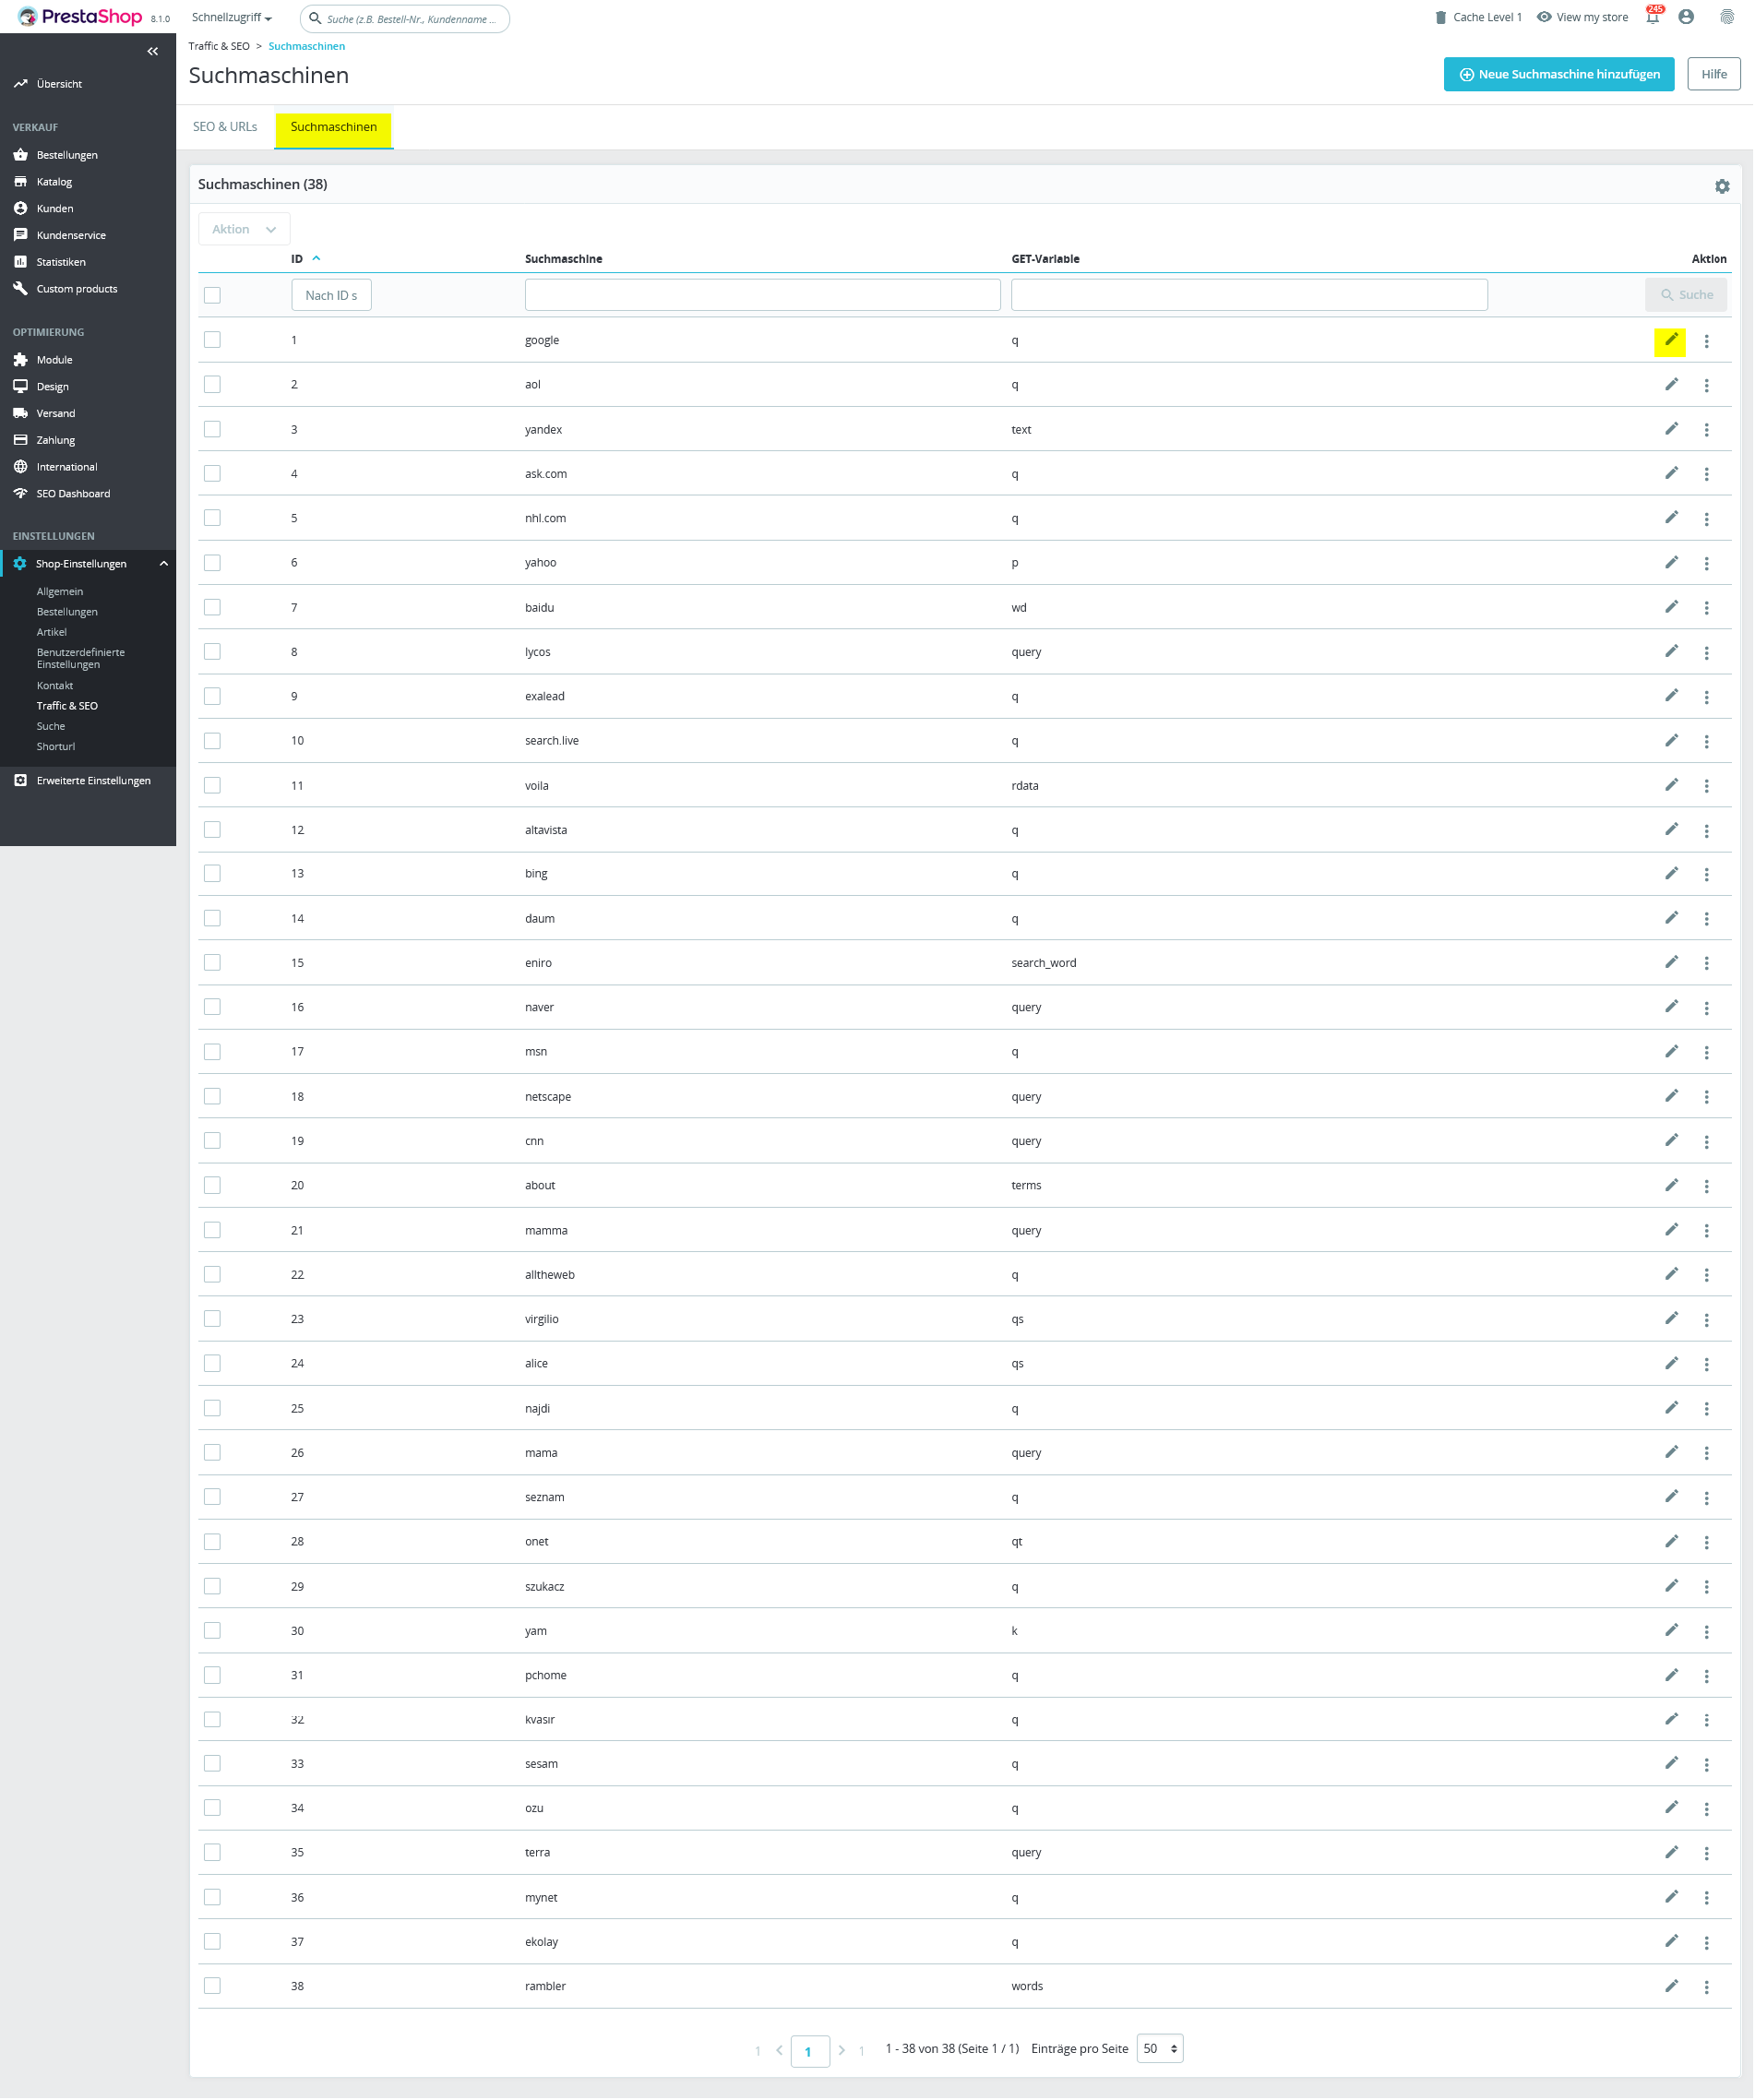1755x2100 pixels.
Task: Select the aol row checkbox
Action: point(212,385)
